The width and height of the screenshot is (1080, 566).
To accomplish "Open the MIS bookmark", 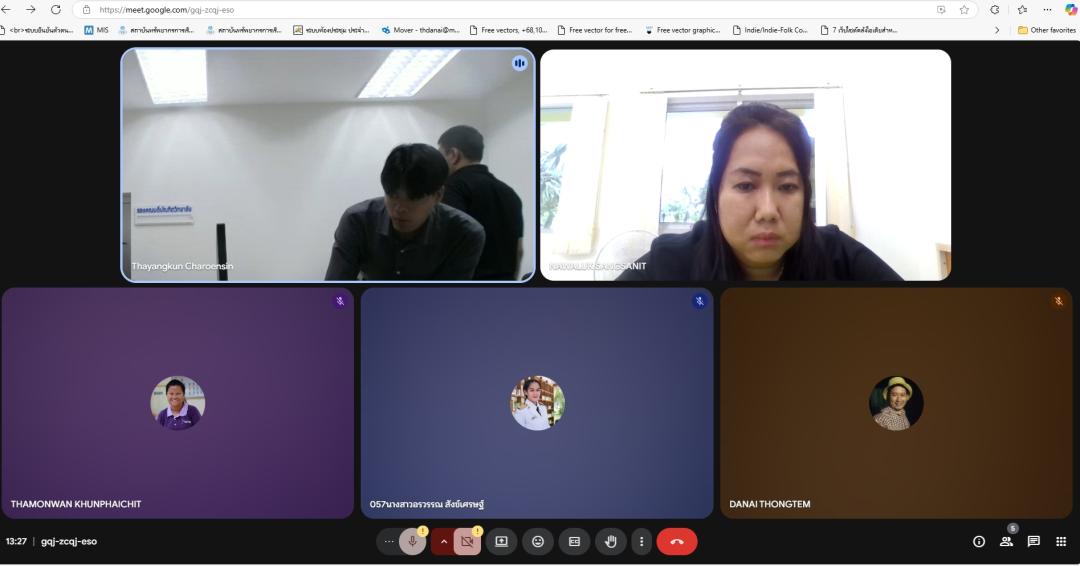I will tap(96, 30).
